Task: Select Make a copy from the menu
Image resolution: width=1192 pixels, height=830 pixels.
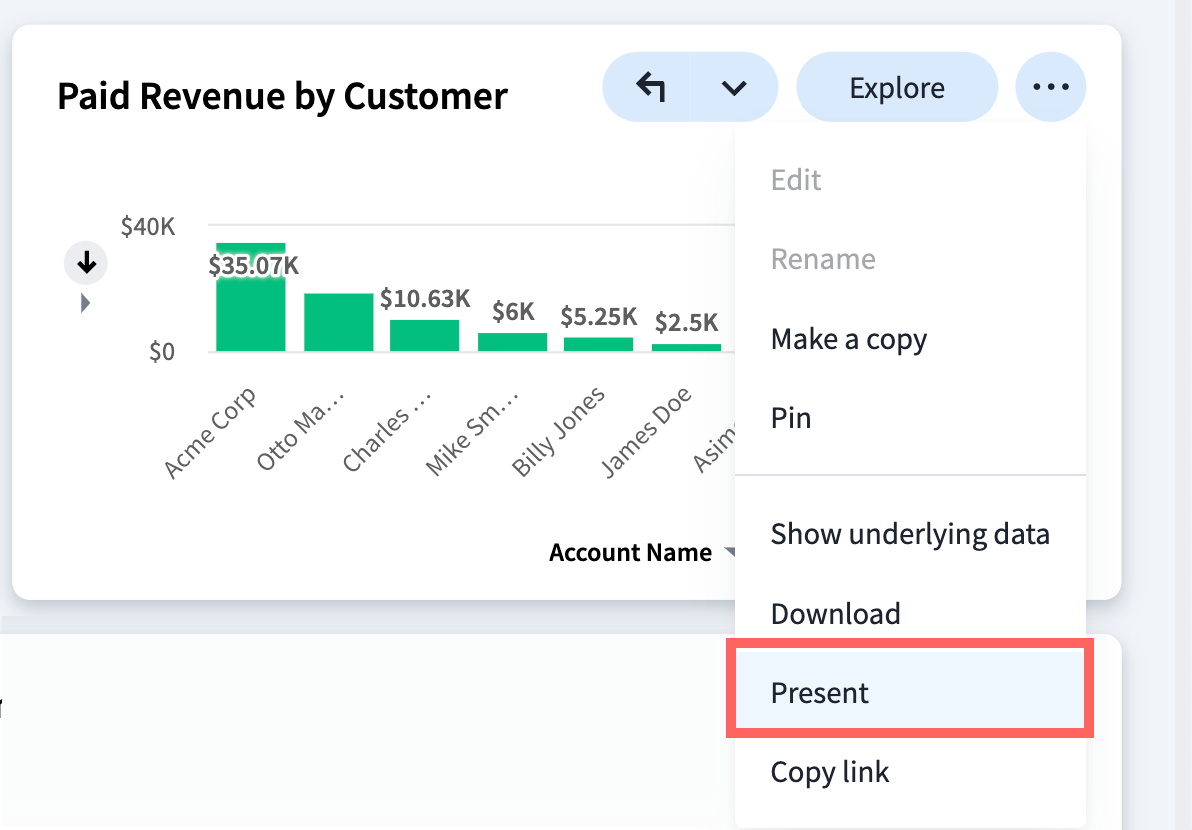Action: [848, 340]
